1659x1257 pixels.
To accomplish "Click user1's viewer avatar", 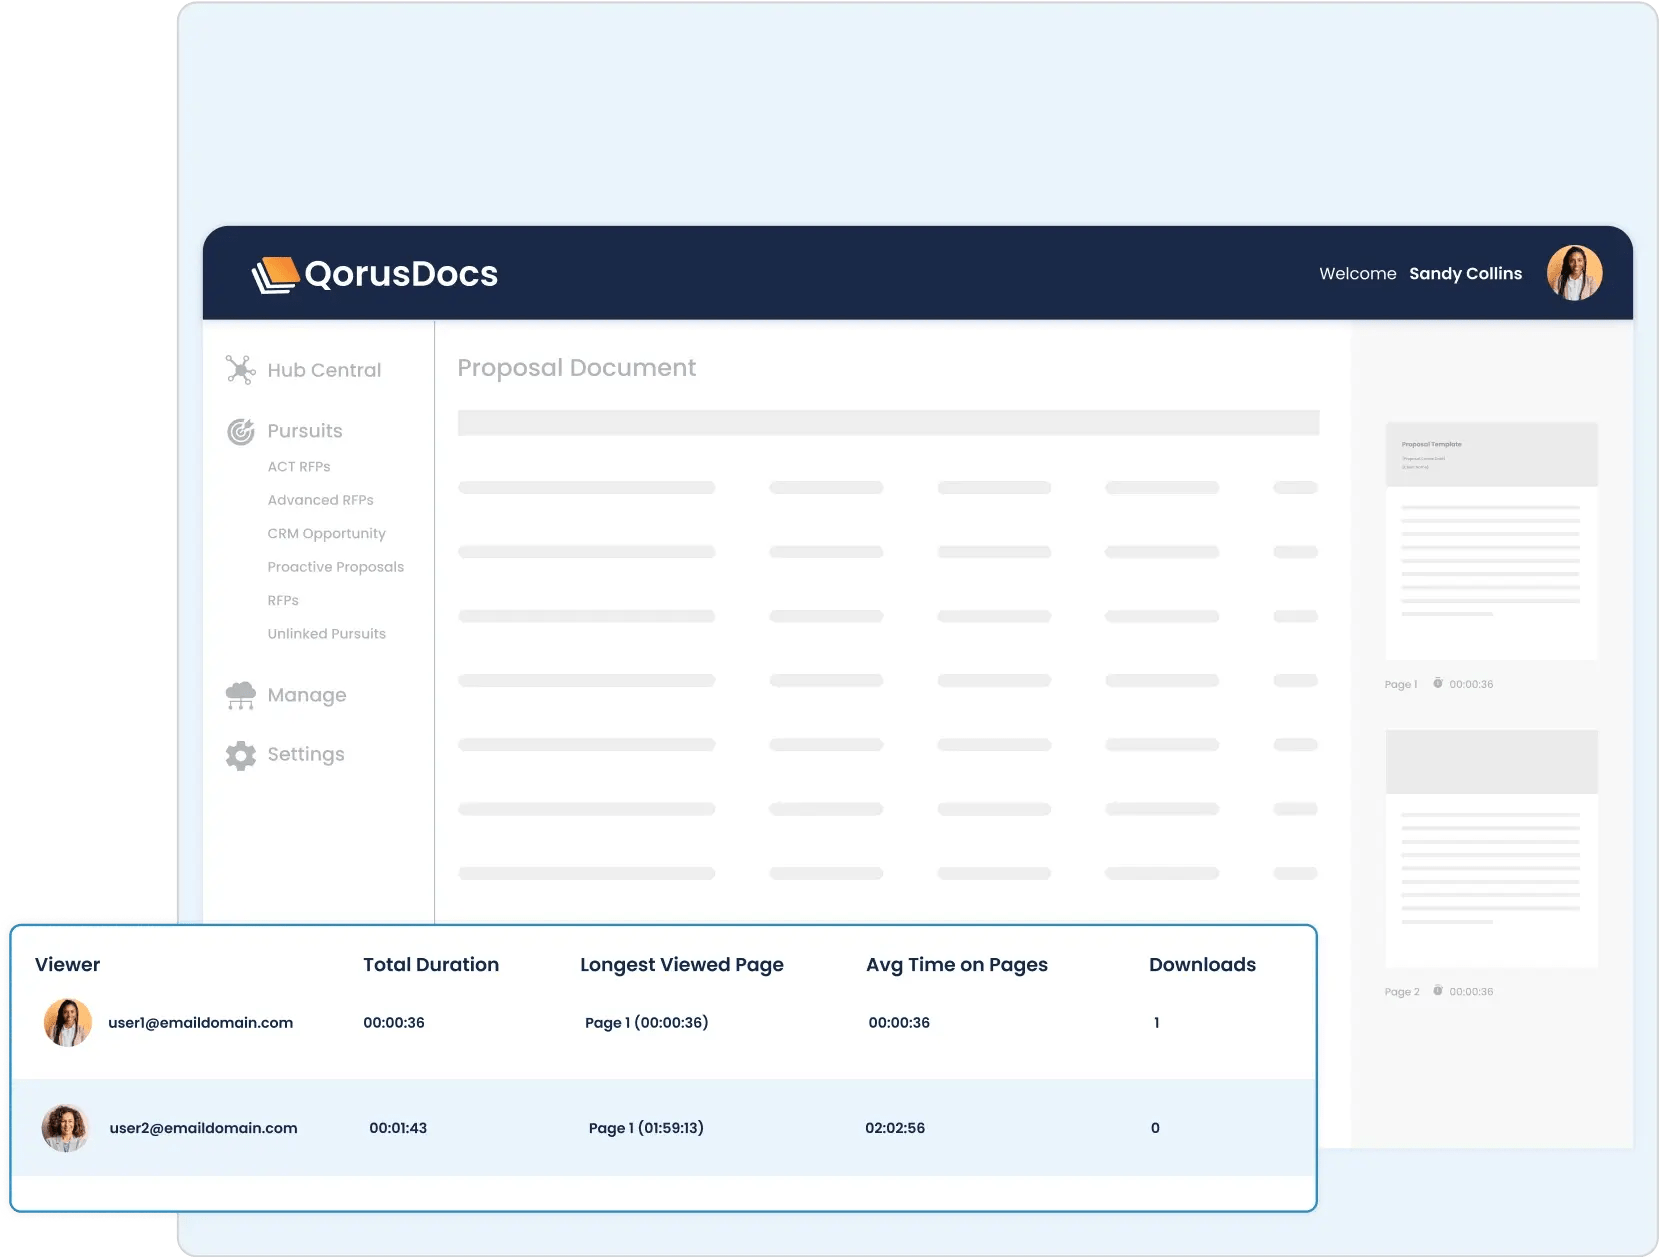I will click(x=66, y=1022).
